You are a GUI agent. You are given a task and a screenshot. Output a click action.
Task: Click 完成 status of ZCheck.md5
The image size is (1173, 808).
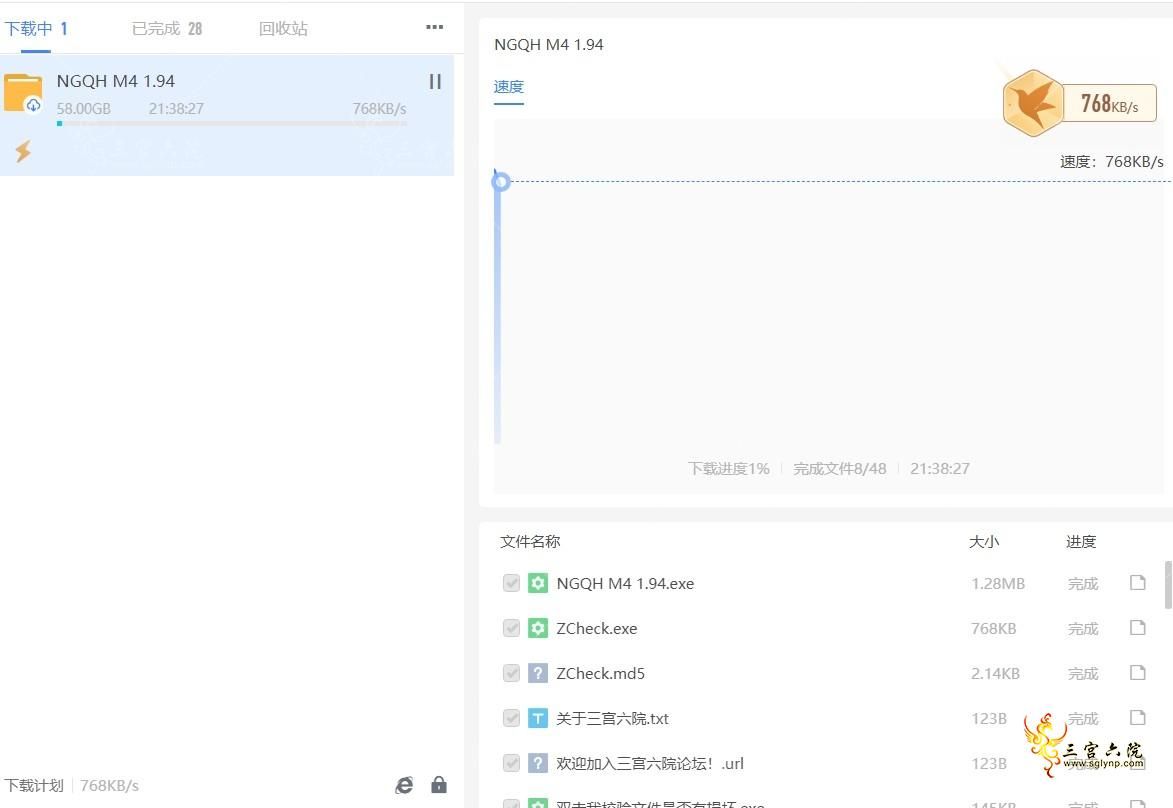(1082, 673)
